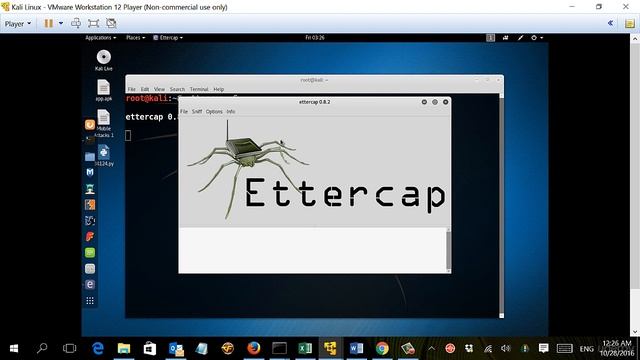Select the app.apk file on the Kali desktop
This screenshot has height=360, width=640.
104,90
